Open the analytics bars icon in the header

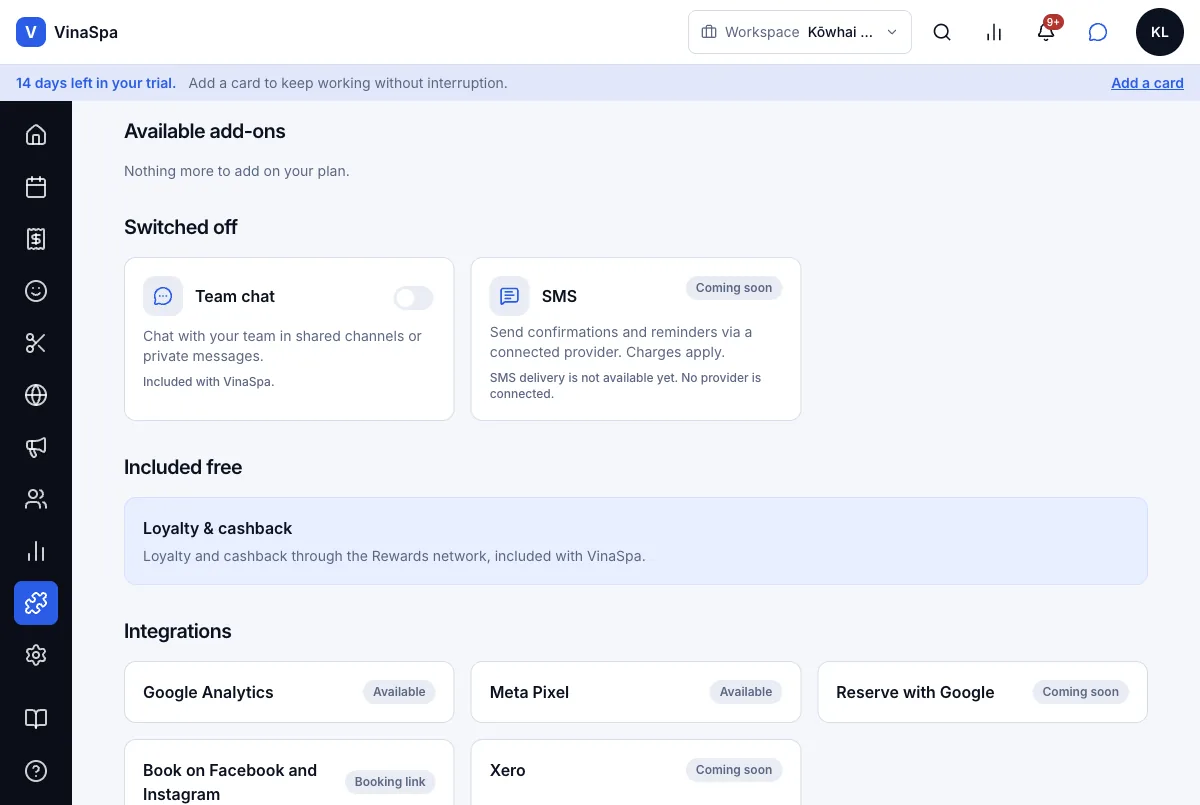click(994, 32)
